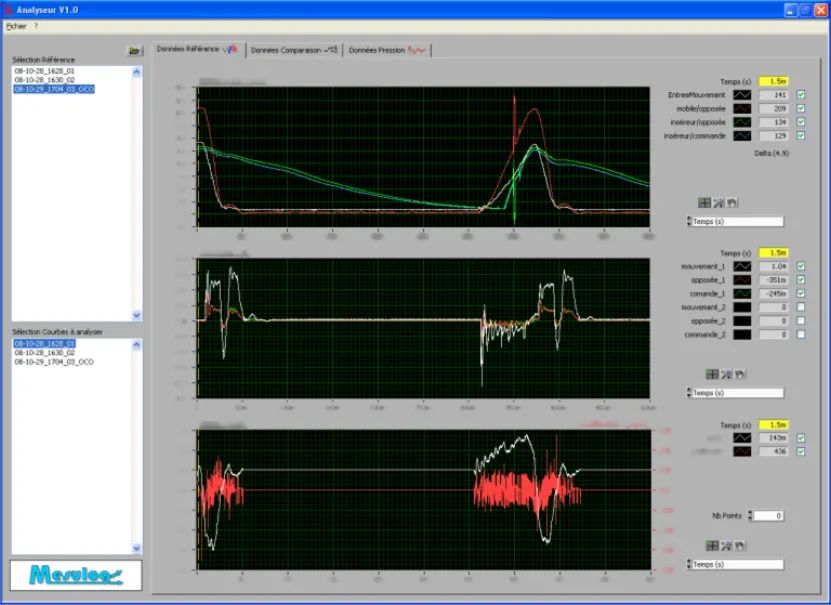Image resolution: width=831 pixels, height=605 pixels.
Task: Click bottom graph yellow Temps value 1.5m
Action: [774, 425]
